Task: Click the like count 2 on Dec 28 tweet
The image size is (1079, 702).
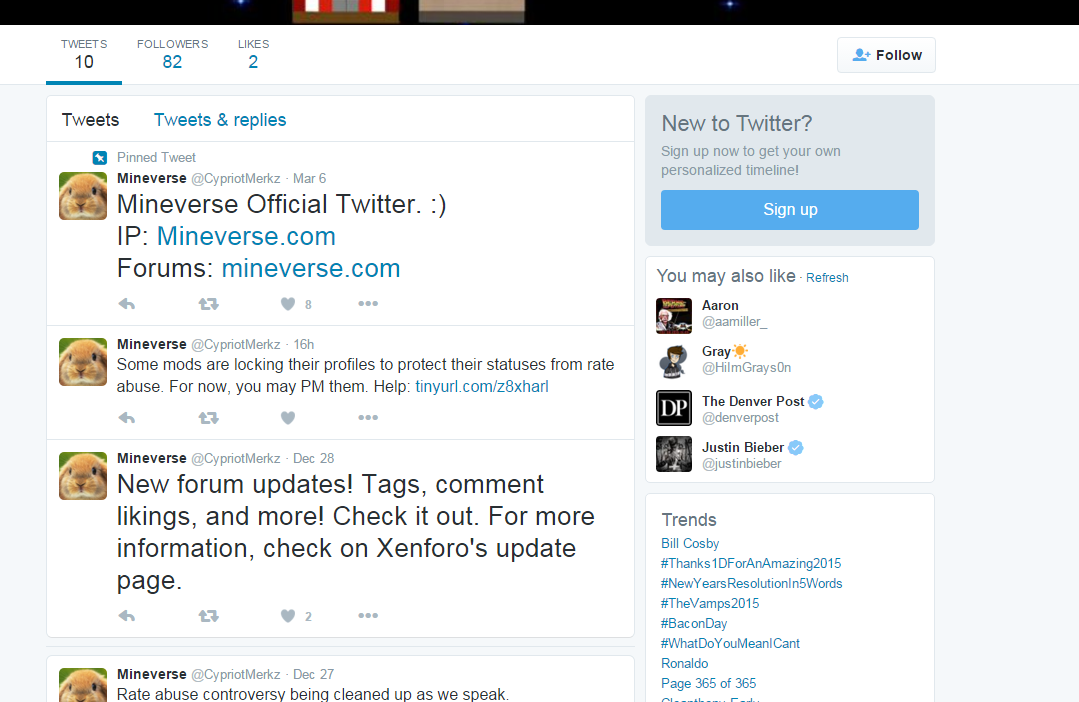Action: pyautogui.click(x=308, y=617)
